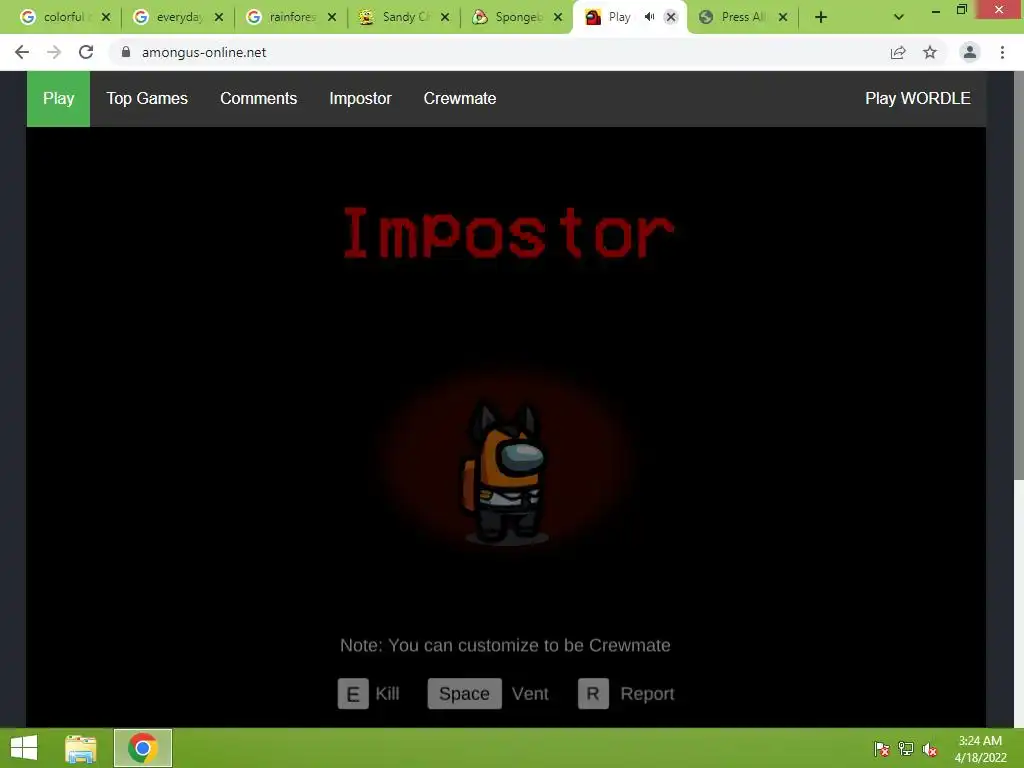Click the address bar URL field

coord(496,52)
